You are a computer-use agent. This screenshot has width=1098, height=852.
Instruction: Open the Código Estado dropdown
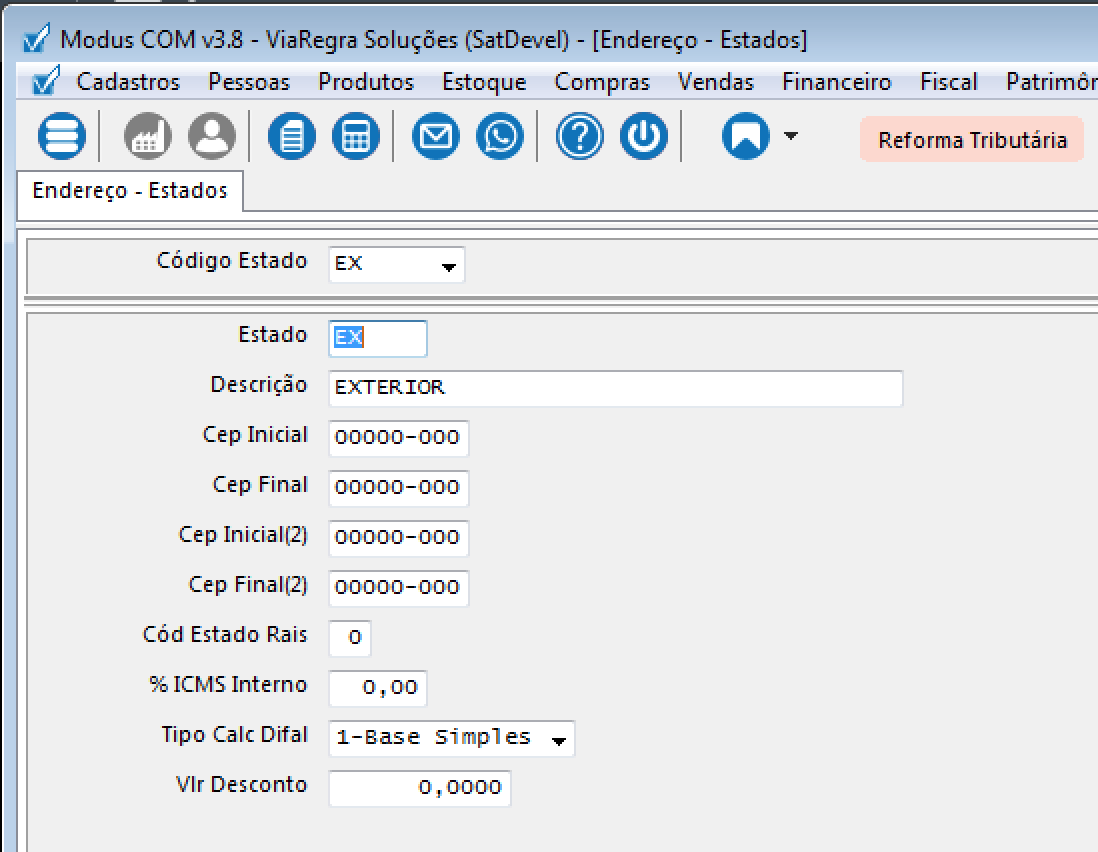tap(449, 267)
